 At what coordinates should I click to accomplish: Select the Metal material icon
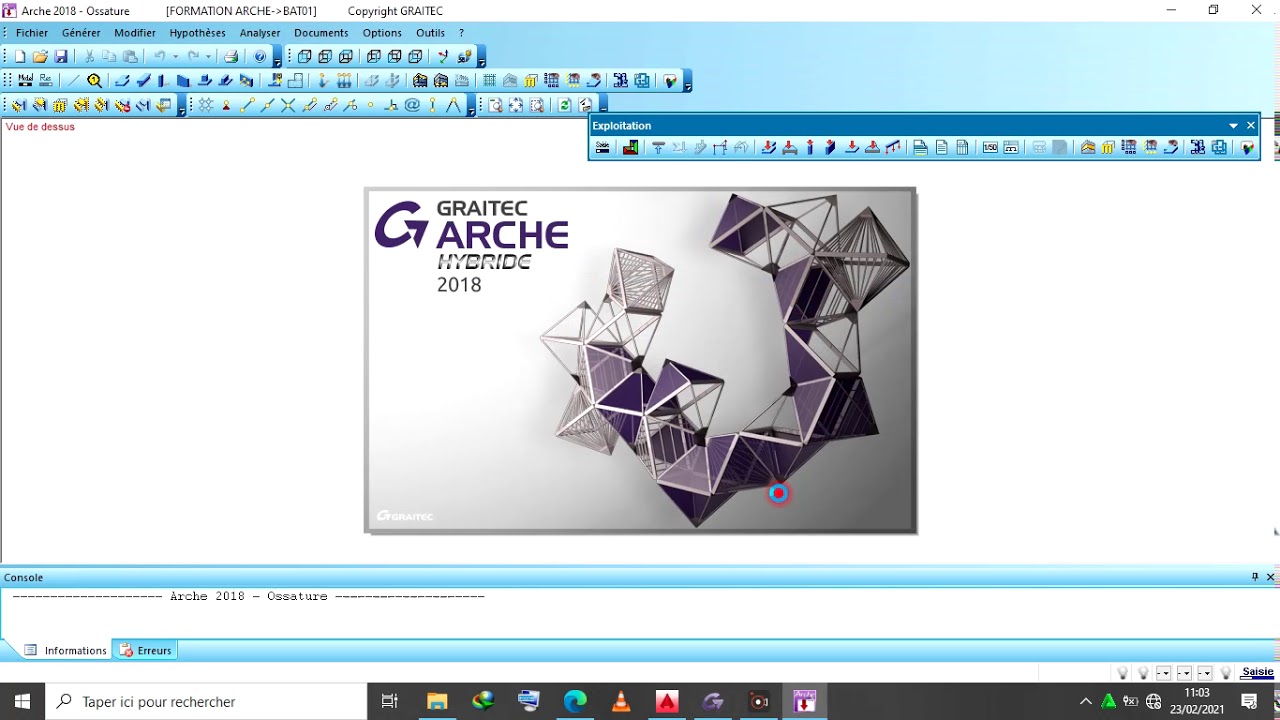point(25,80)
